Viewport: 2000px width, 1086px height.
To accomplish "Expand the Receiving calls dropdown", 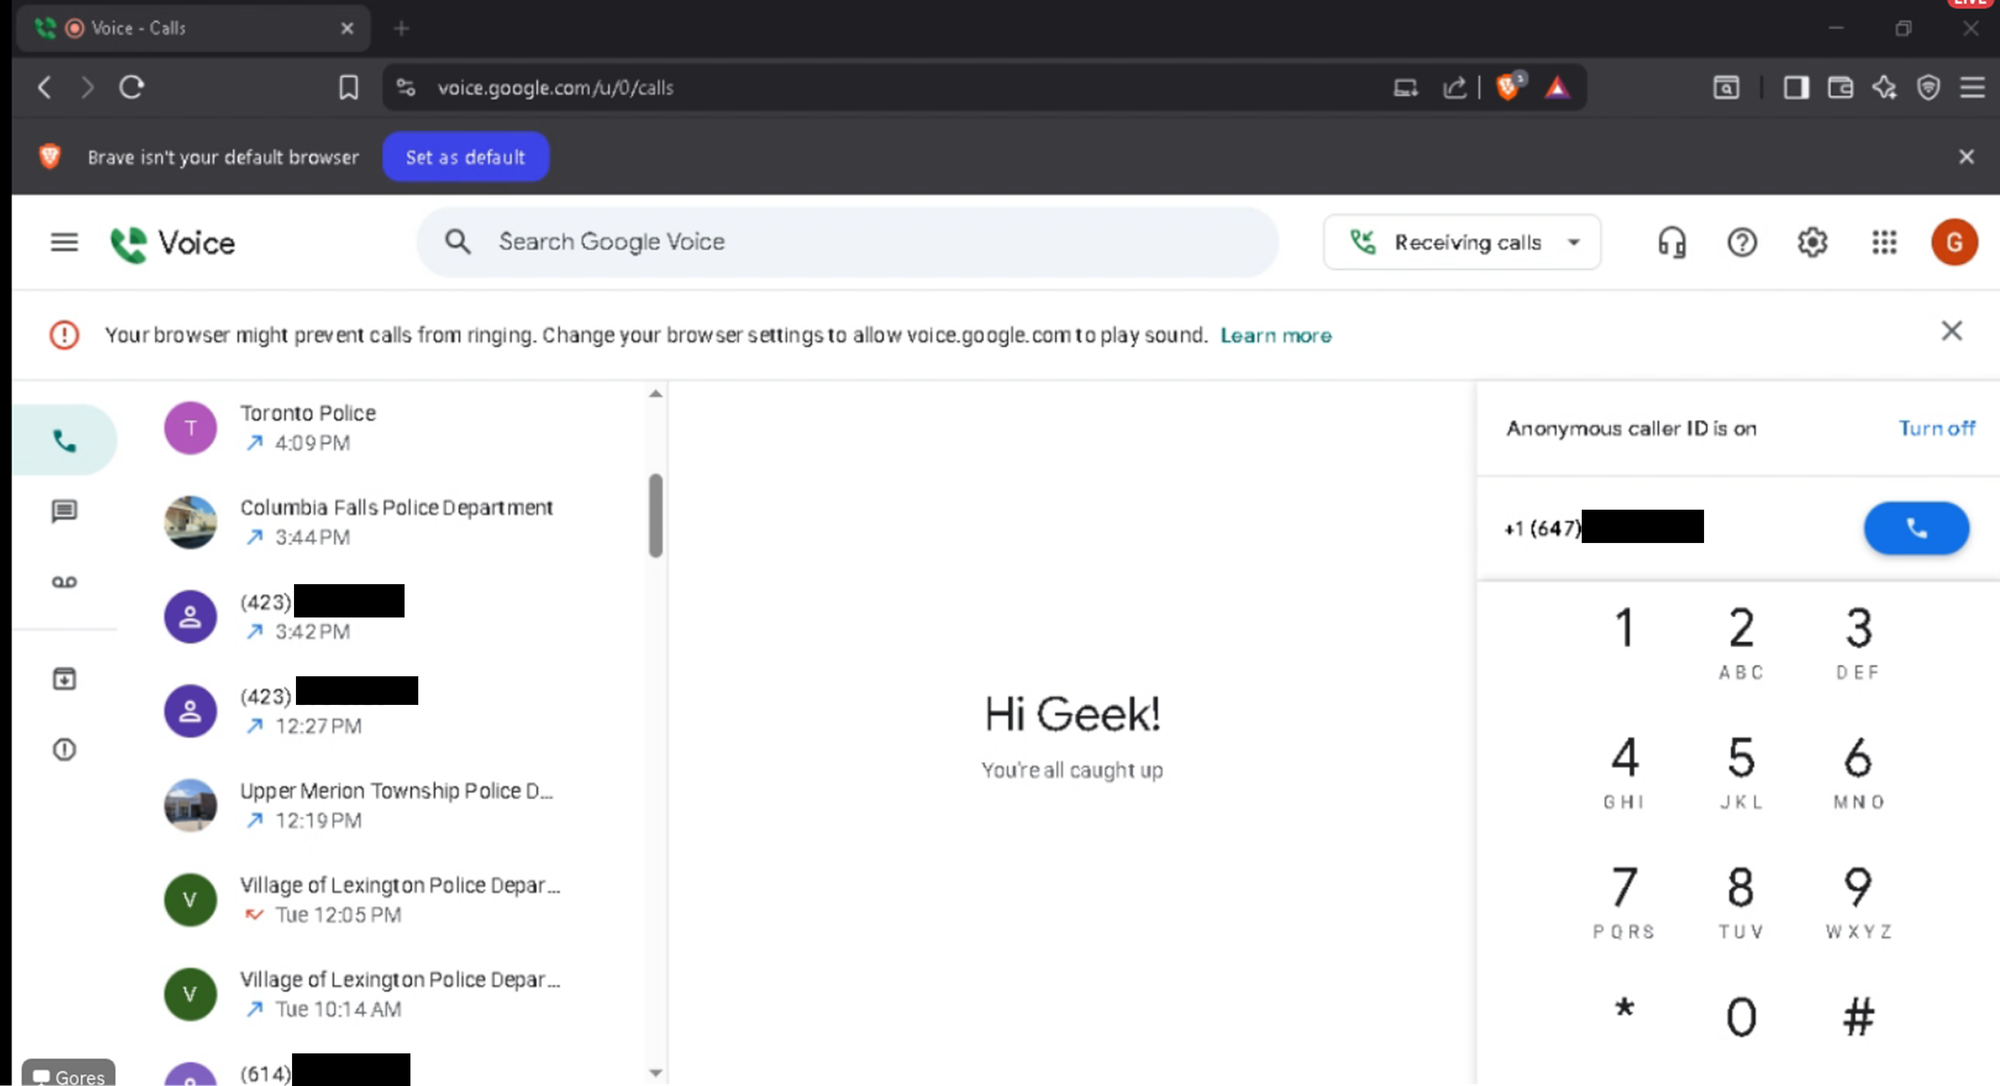I will click(1462, 242).
